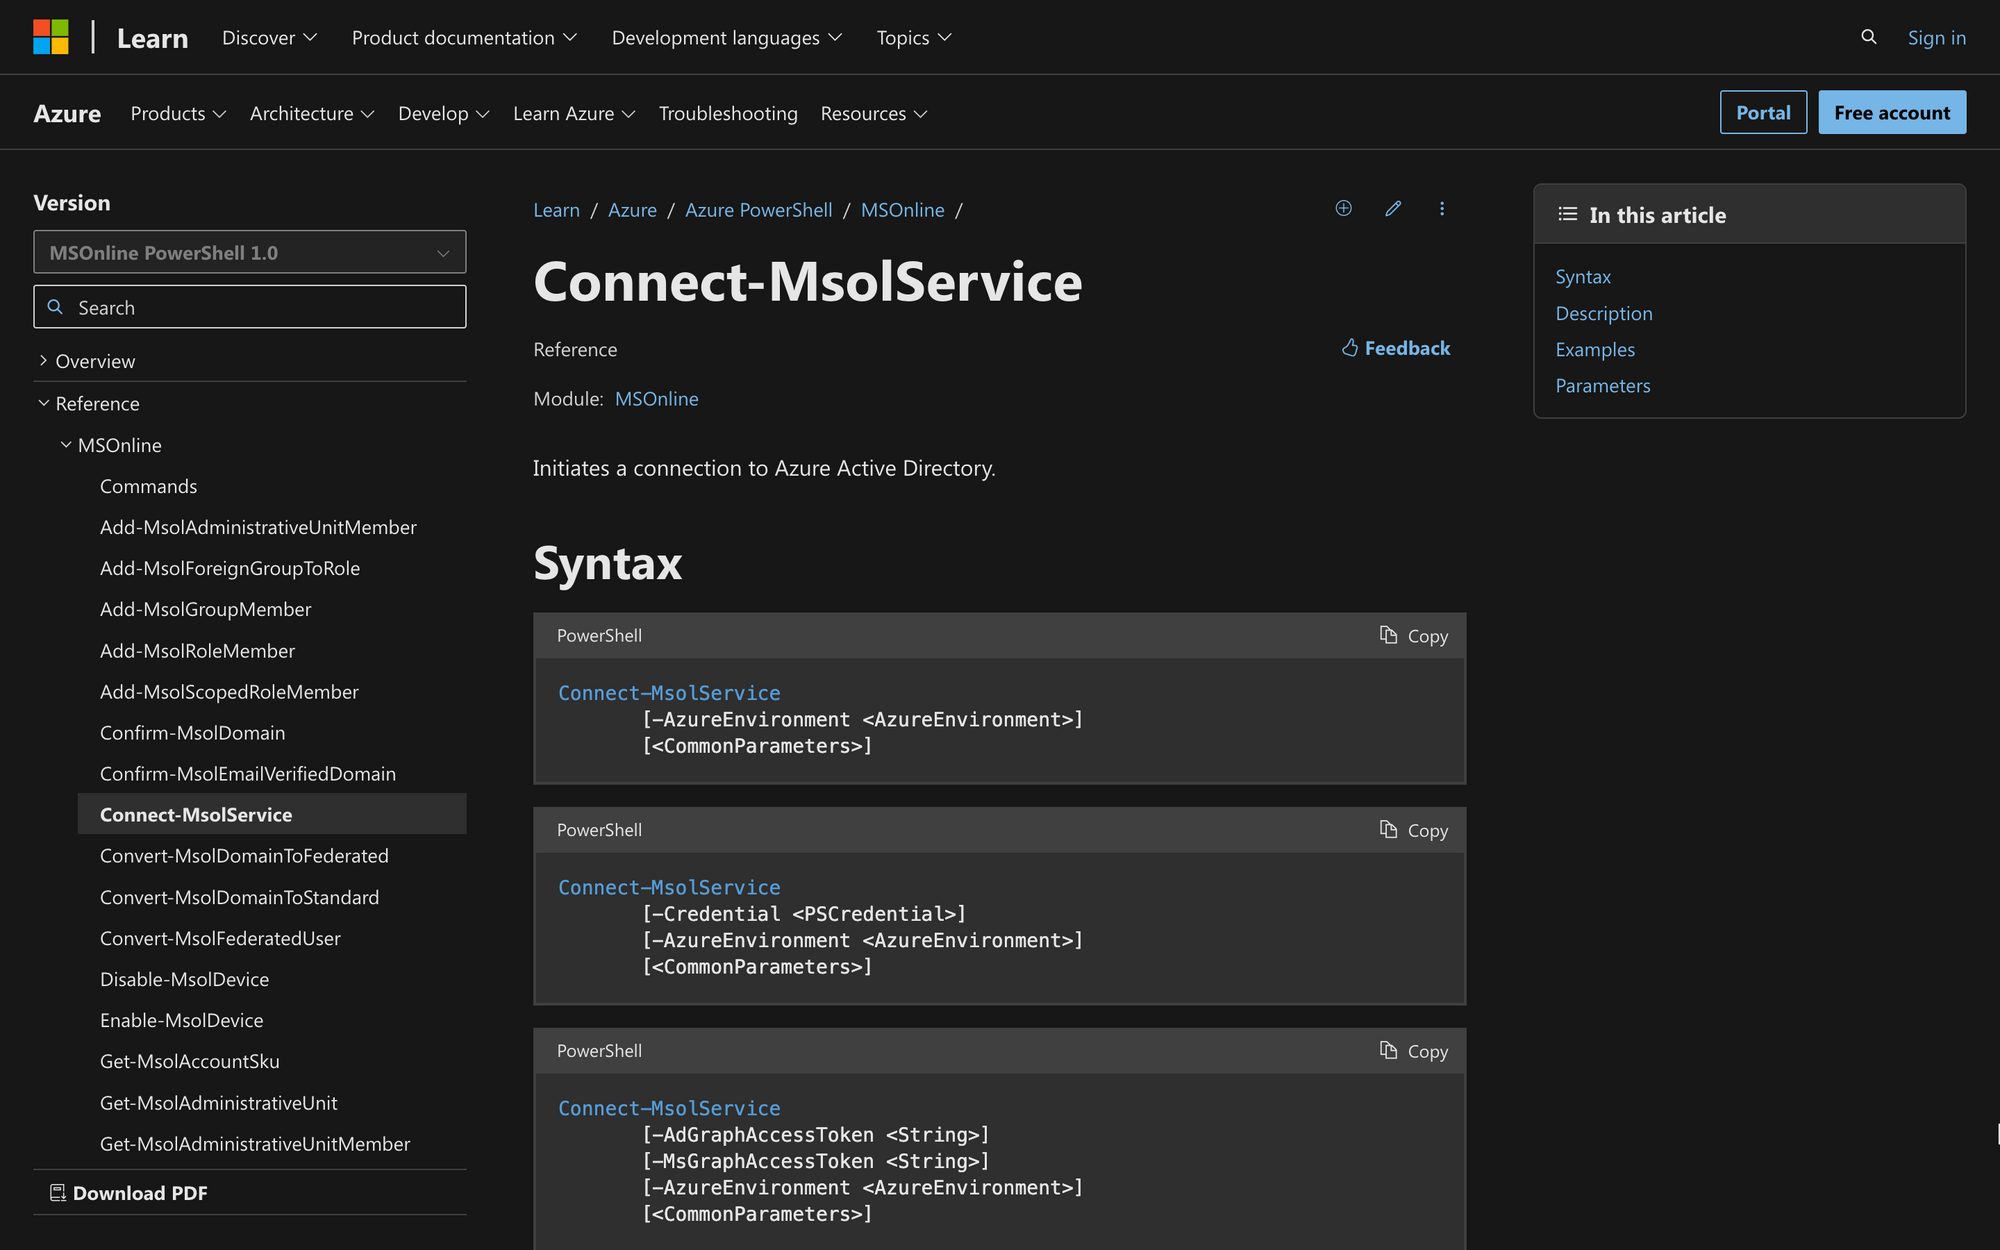This screenshot has width=2000, height=1250.
Task: Open the Version dropdown for MSOnline PowerShell
Action: click(x=248, y=252)
